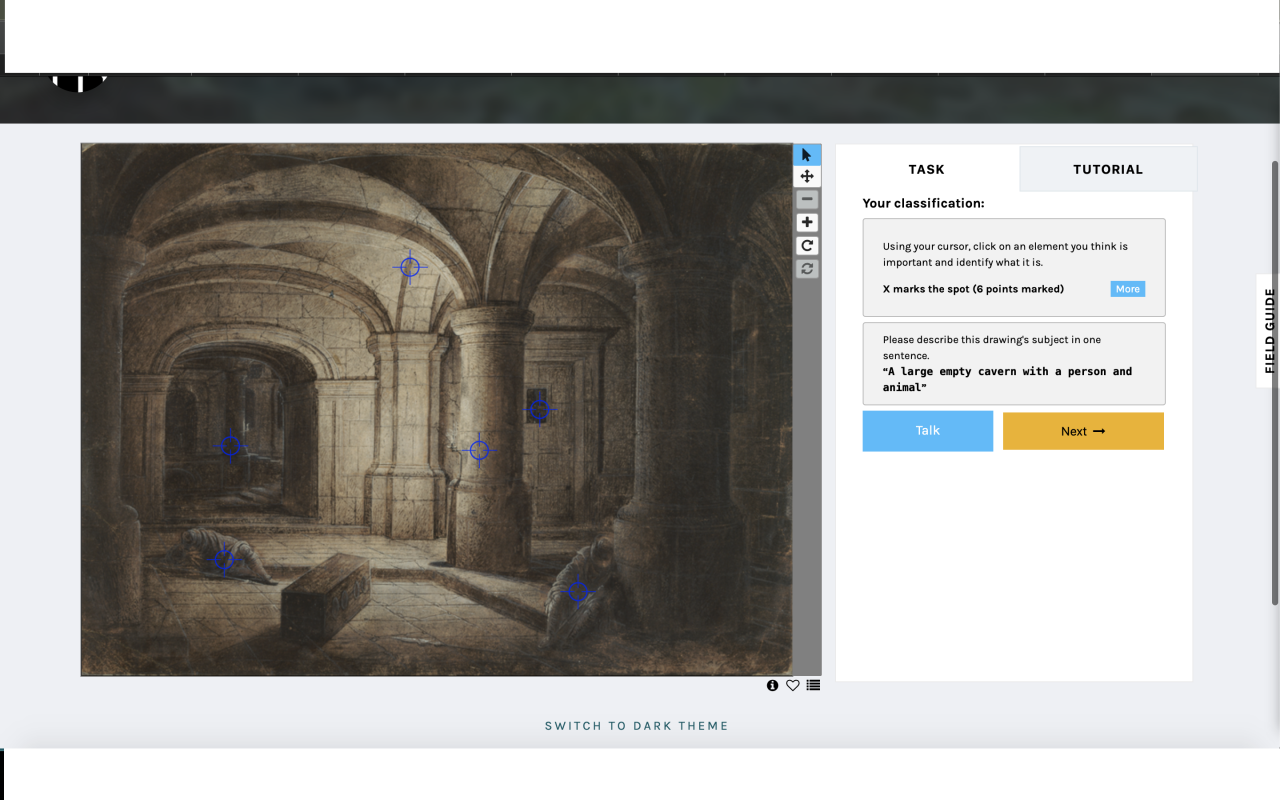Open the subject info icon

click(x=772, y=685)
